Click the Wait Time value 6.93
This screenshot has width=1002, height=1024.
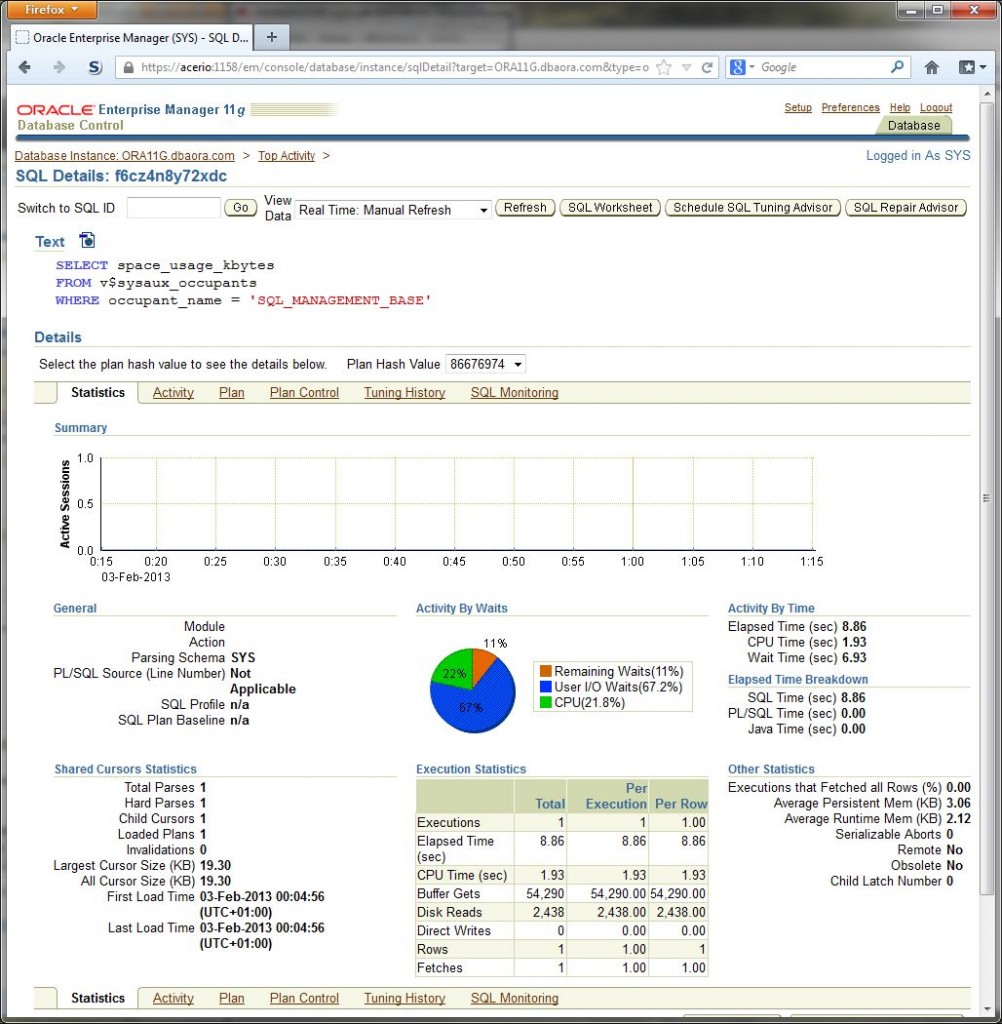pyautogui.click(x=854, y=658)
